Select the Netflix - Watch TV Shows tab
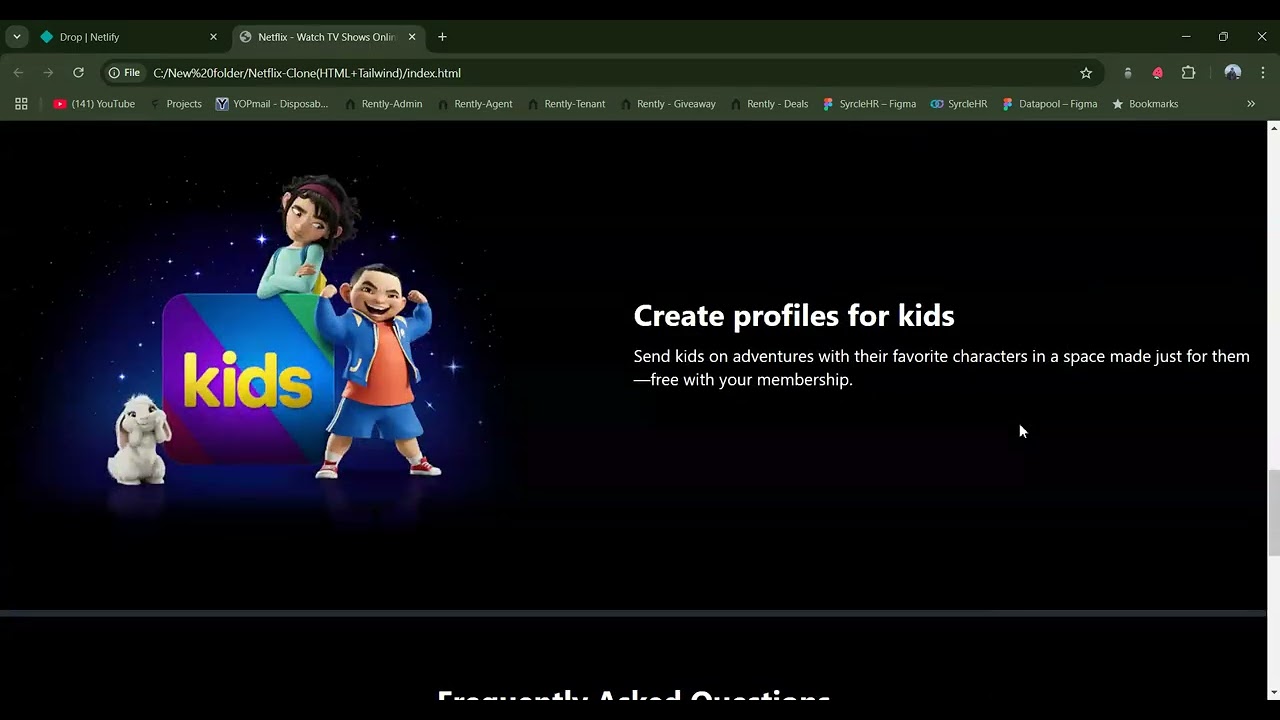Screen dimensions: 1280x720 (329, 37)
